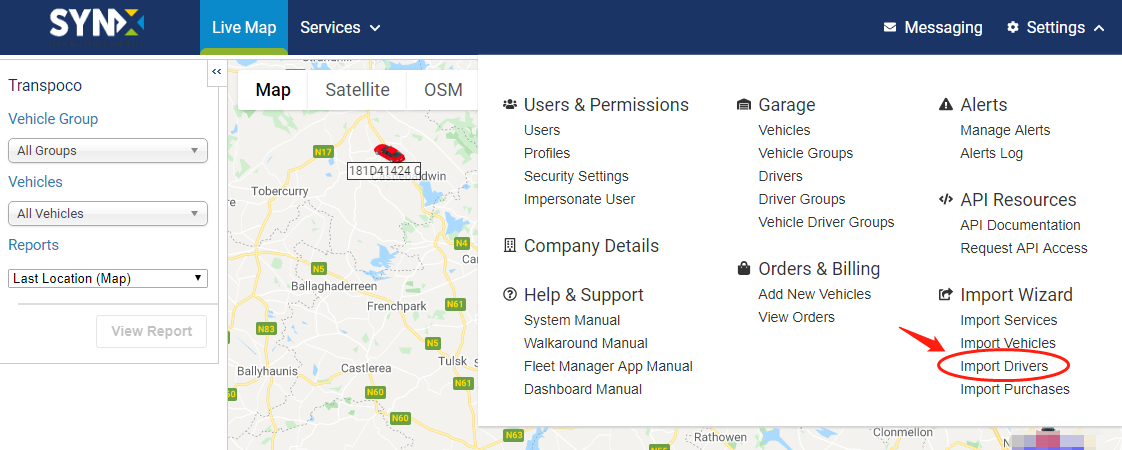1122x450 pixels.
Task: Open the All Groups dropdown
Action: 108,151
